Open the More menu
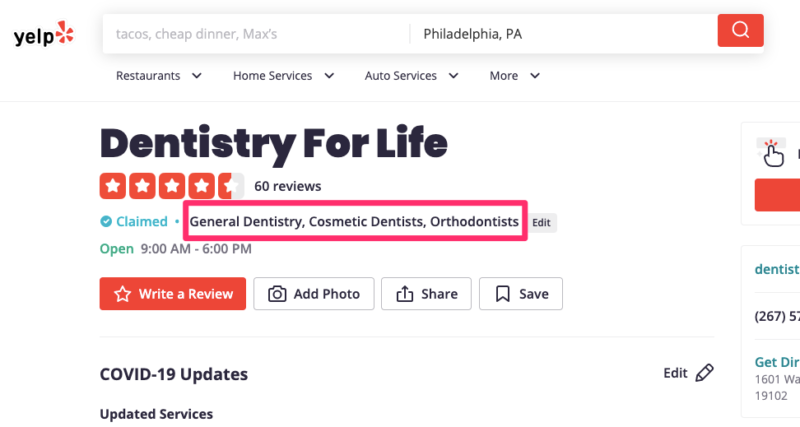Image resolution: width=800 pixels, height=427 pixels. click(x=514, y=76)
